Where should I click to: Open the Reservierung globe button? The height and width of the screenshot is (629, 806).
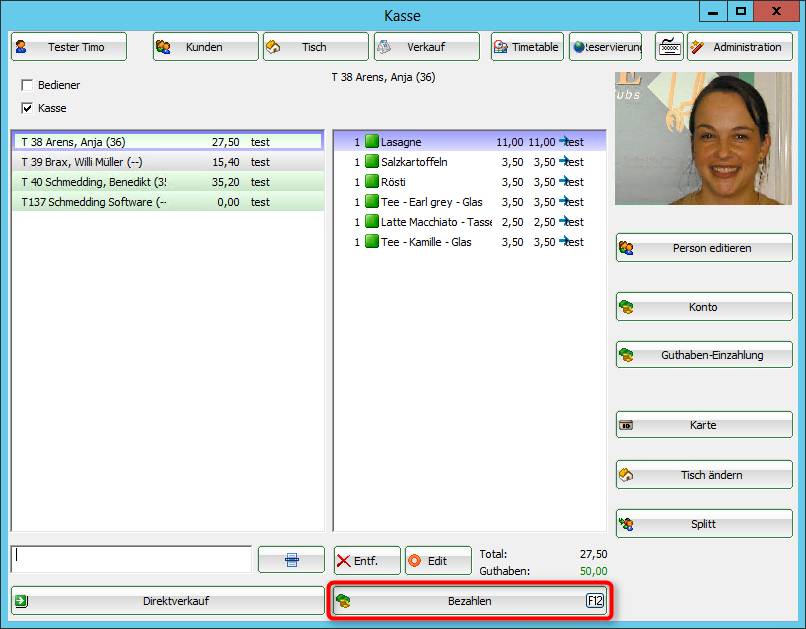point(605,47)
